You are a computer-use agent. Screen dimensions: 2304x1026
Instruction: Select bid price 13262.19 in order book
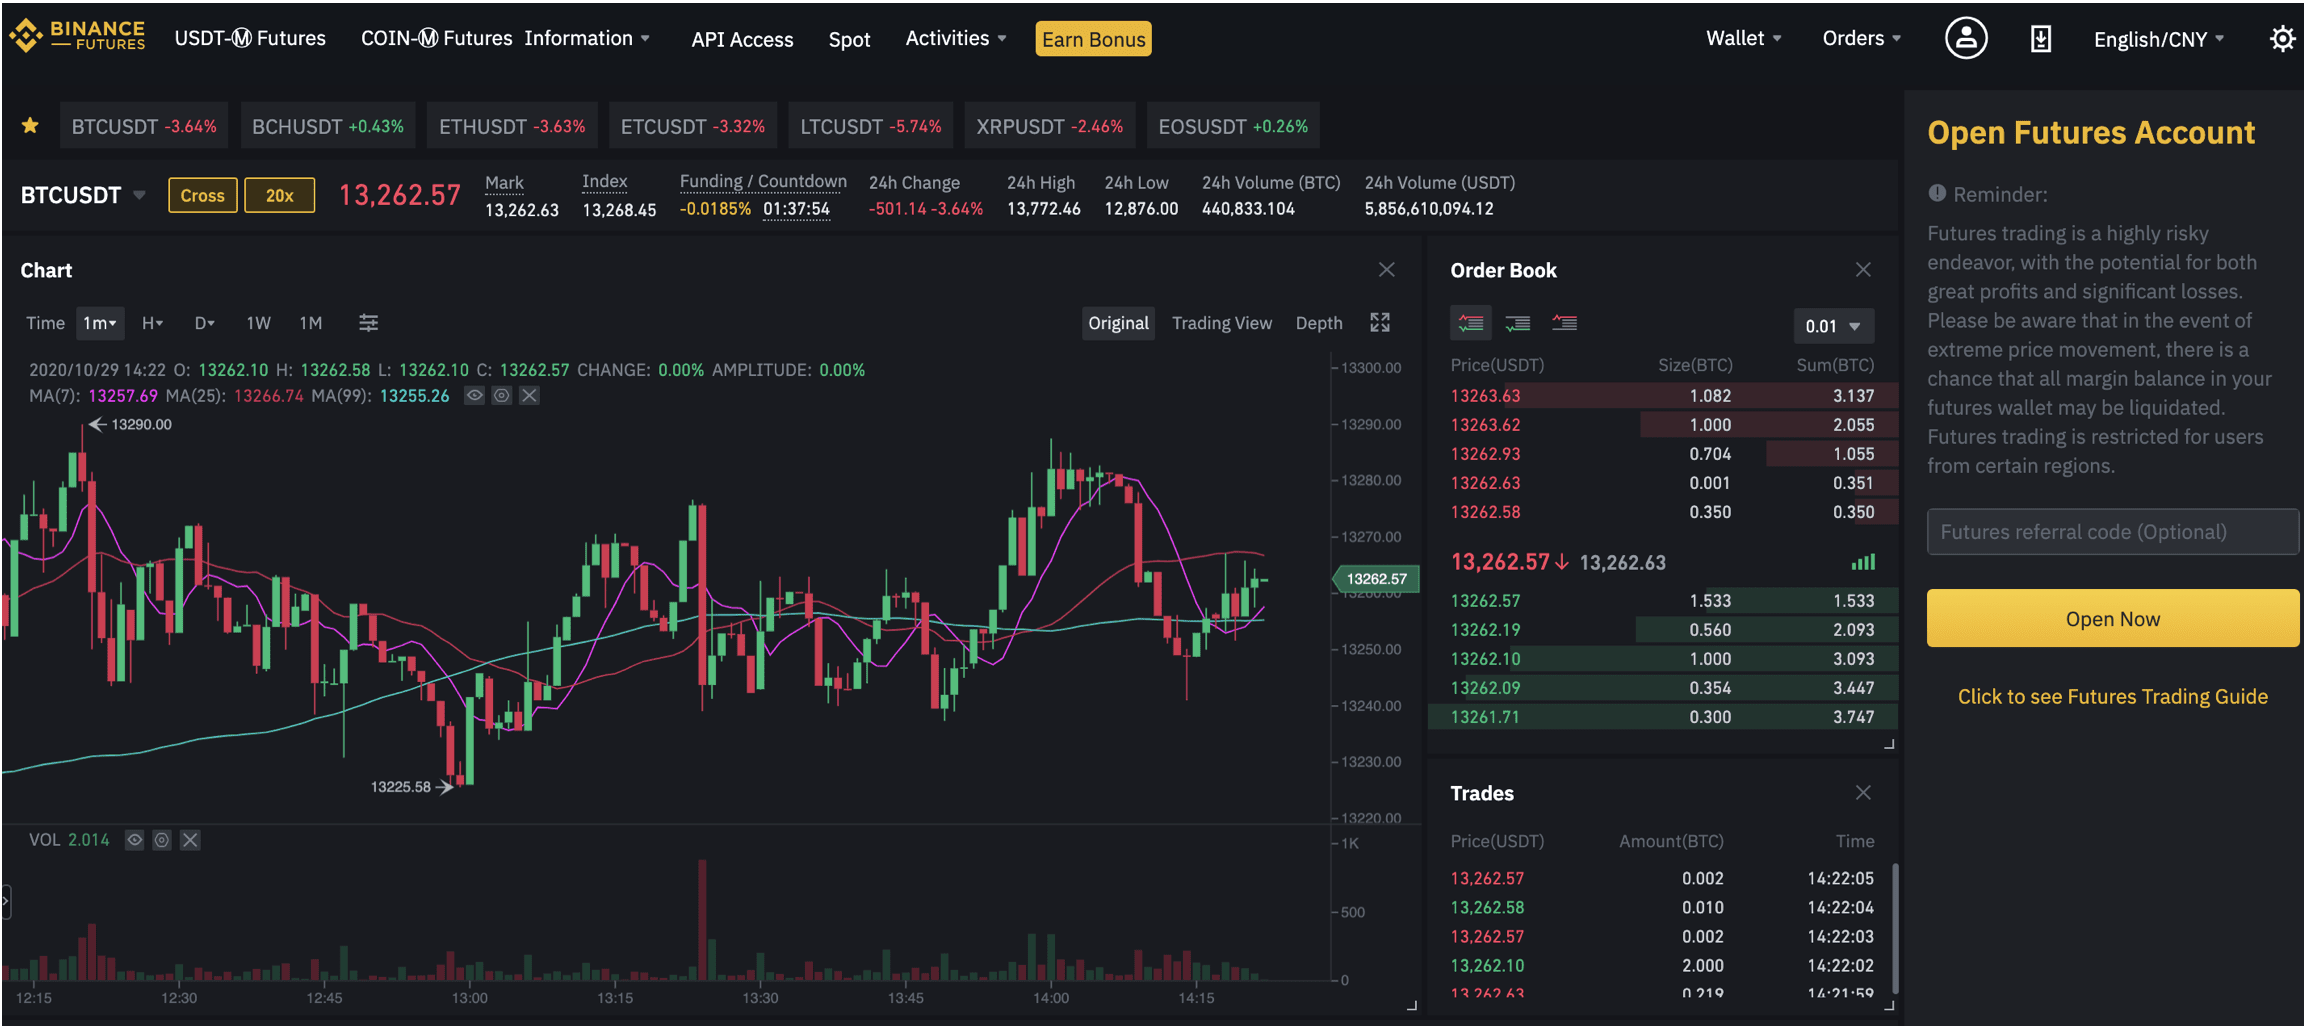(1485, 630)
